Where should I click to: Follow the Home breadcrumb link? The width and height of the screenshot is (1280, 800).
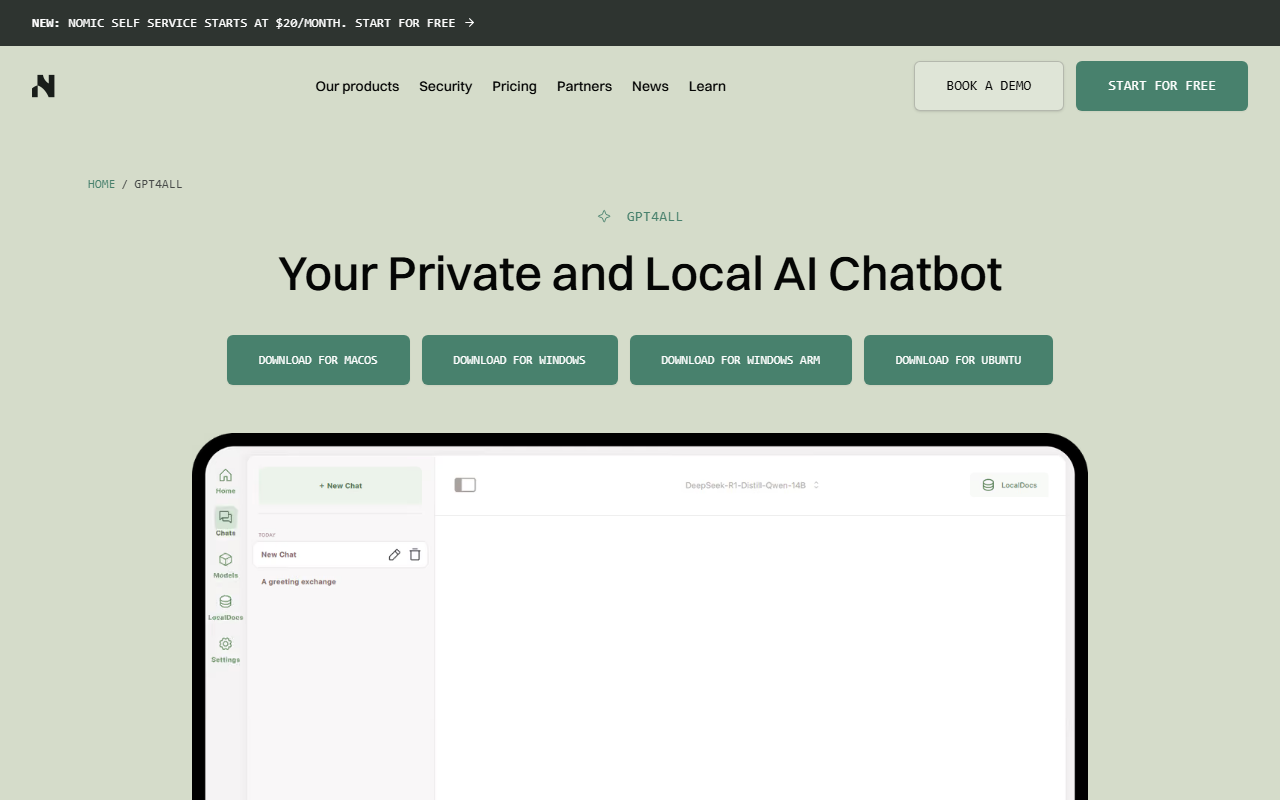(101, 184)
